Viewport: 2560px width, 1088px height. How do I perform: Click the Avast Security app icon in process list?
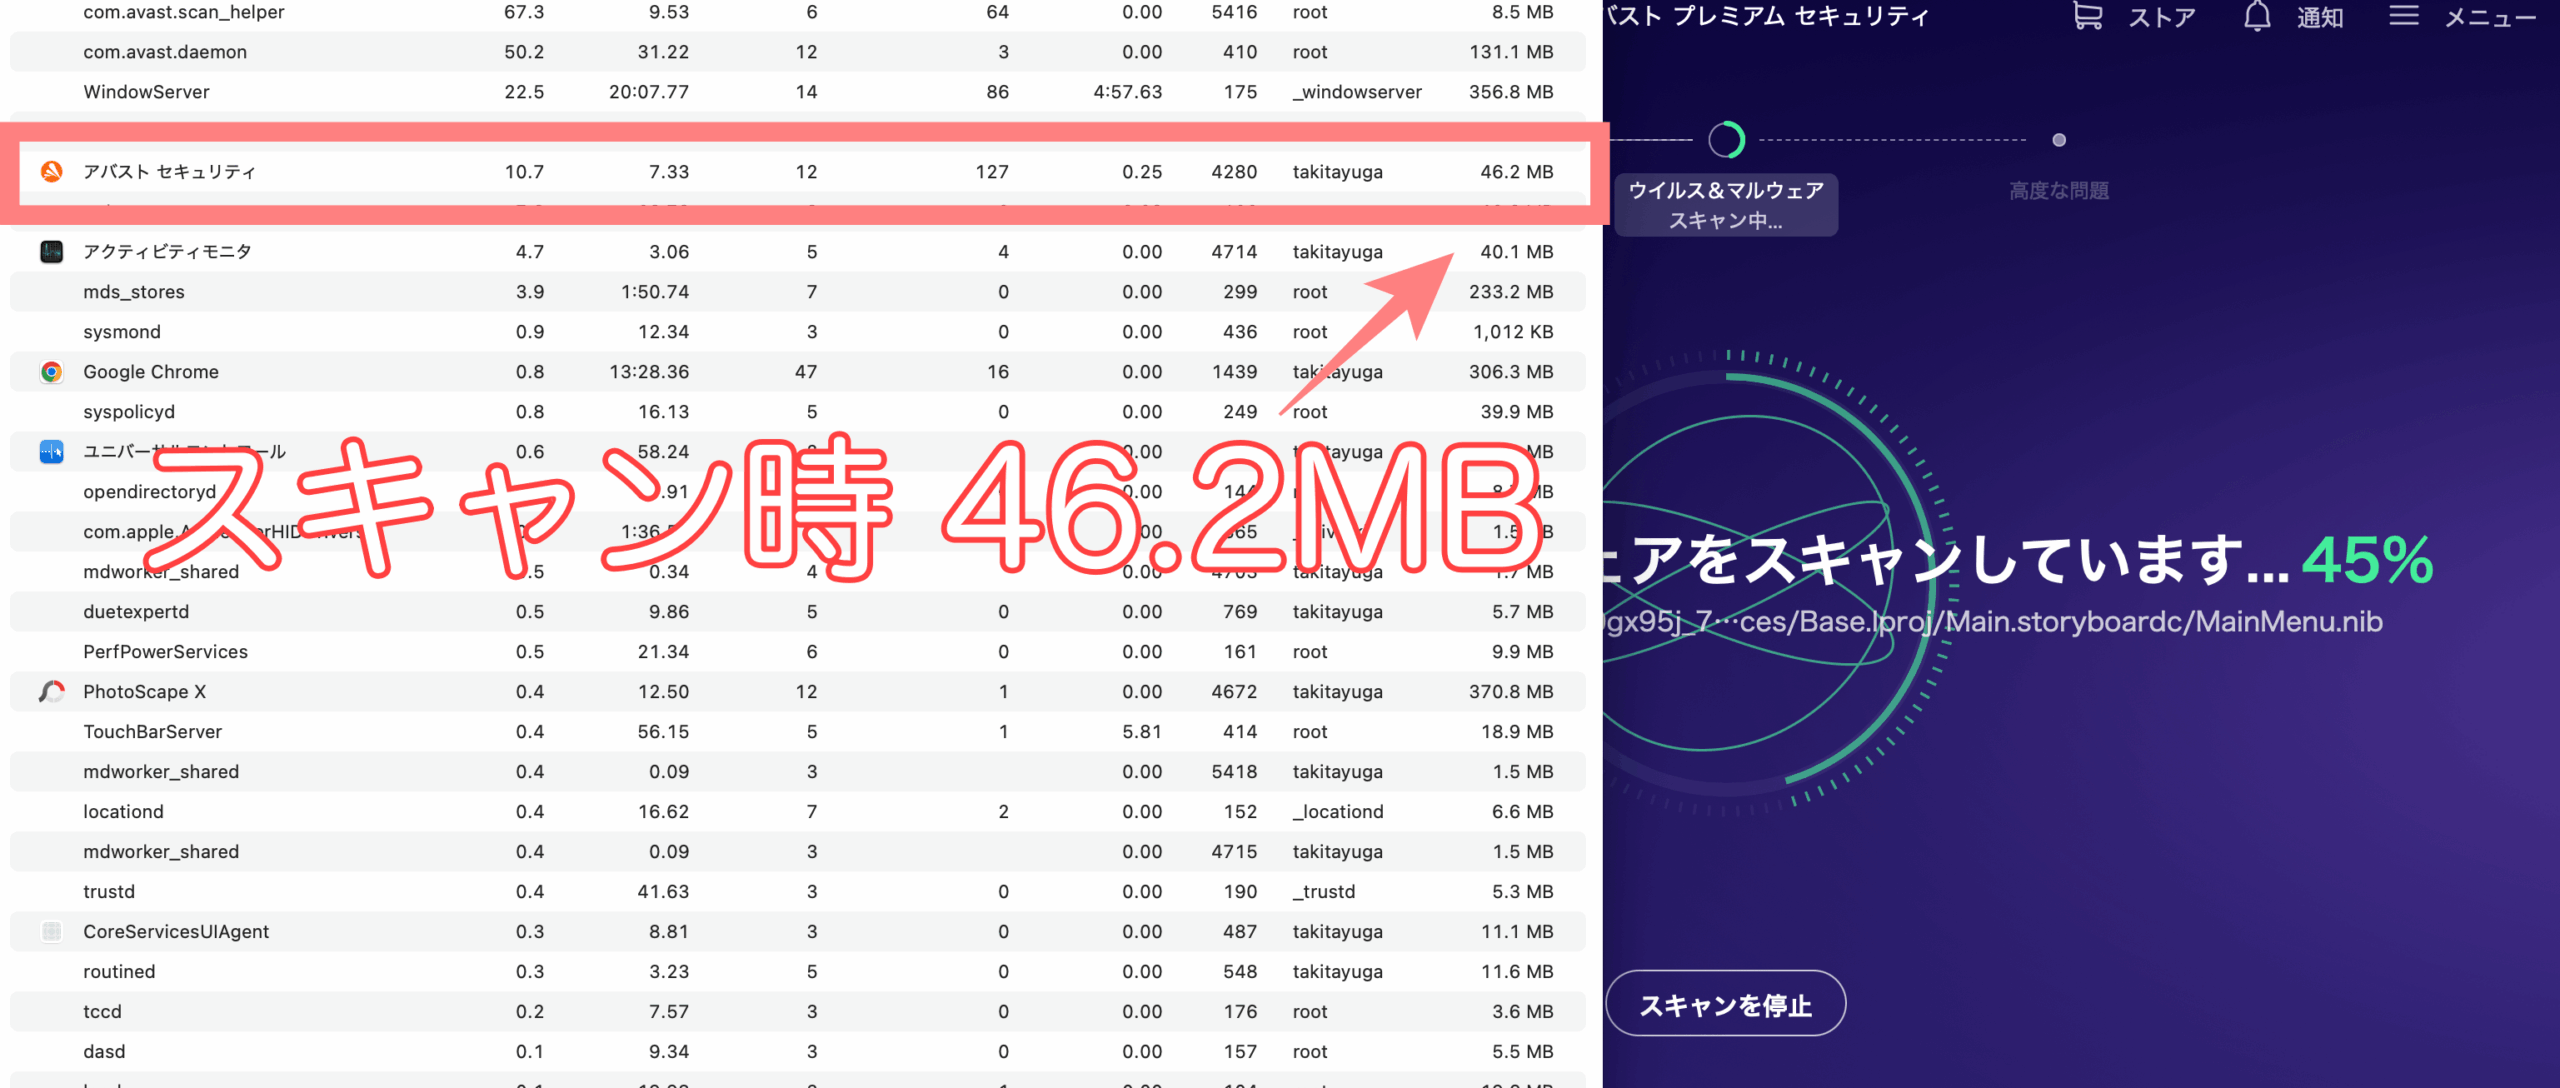click(x=52, y=171)
